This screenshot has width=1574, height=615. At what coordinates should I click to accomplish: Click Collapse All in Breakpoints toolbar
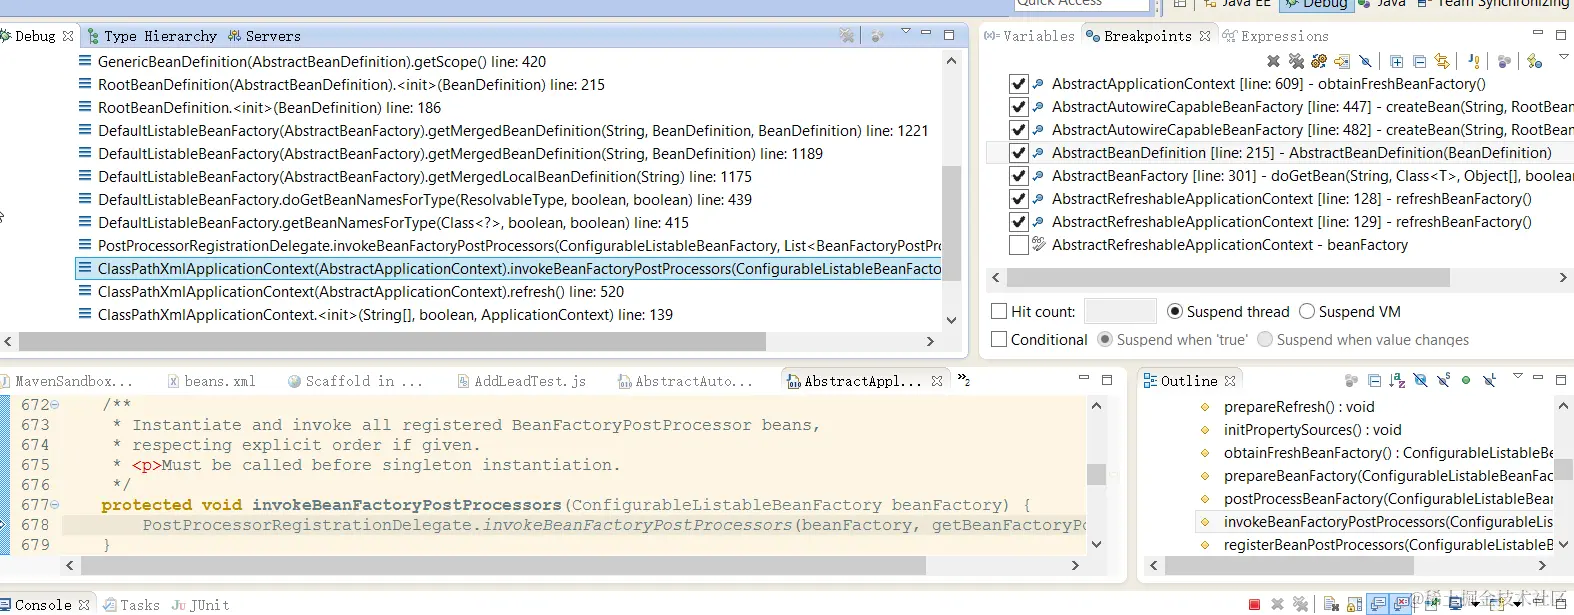[1420, 61]
